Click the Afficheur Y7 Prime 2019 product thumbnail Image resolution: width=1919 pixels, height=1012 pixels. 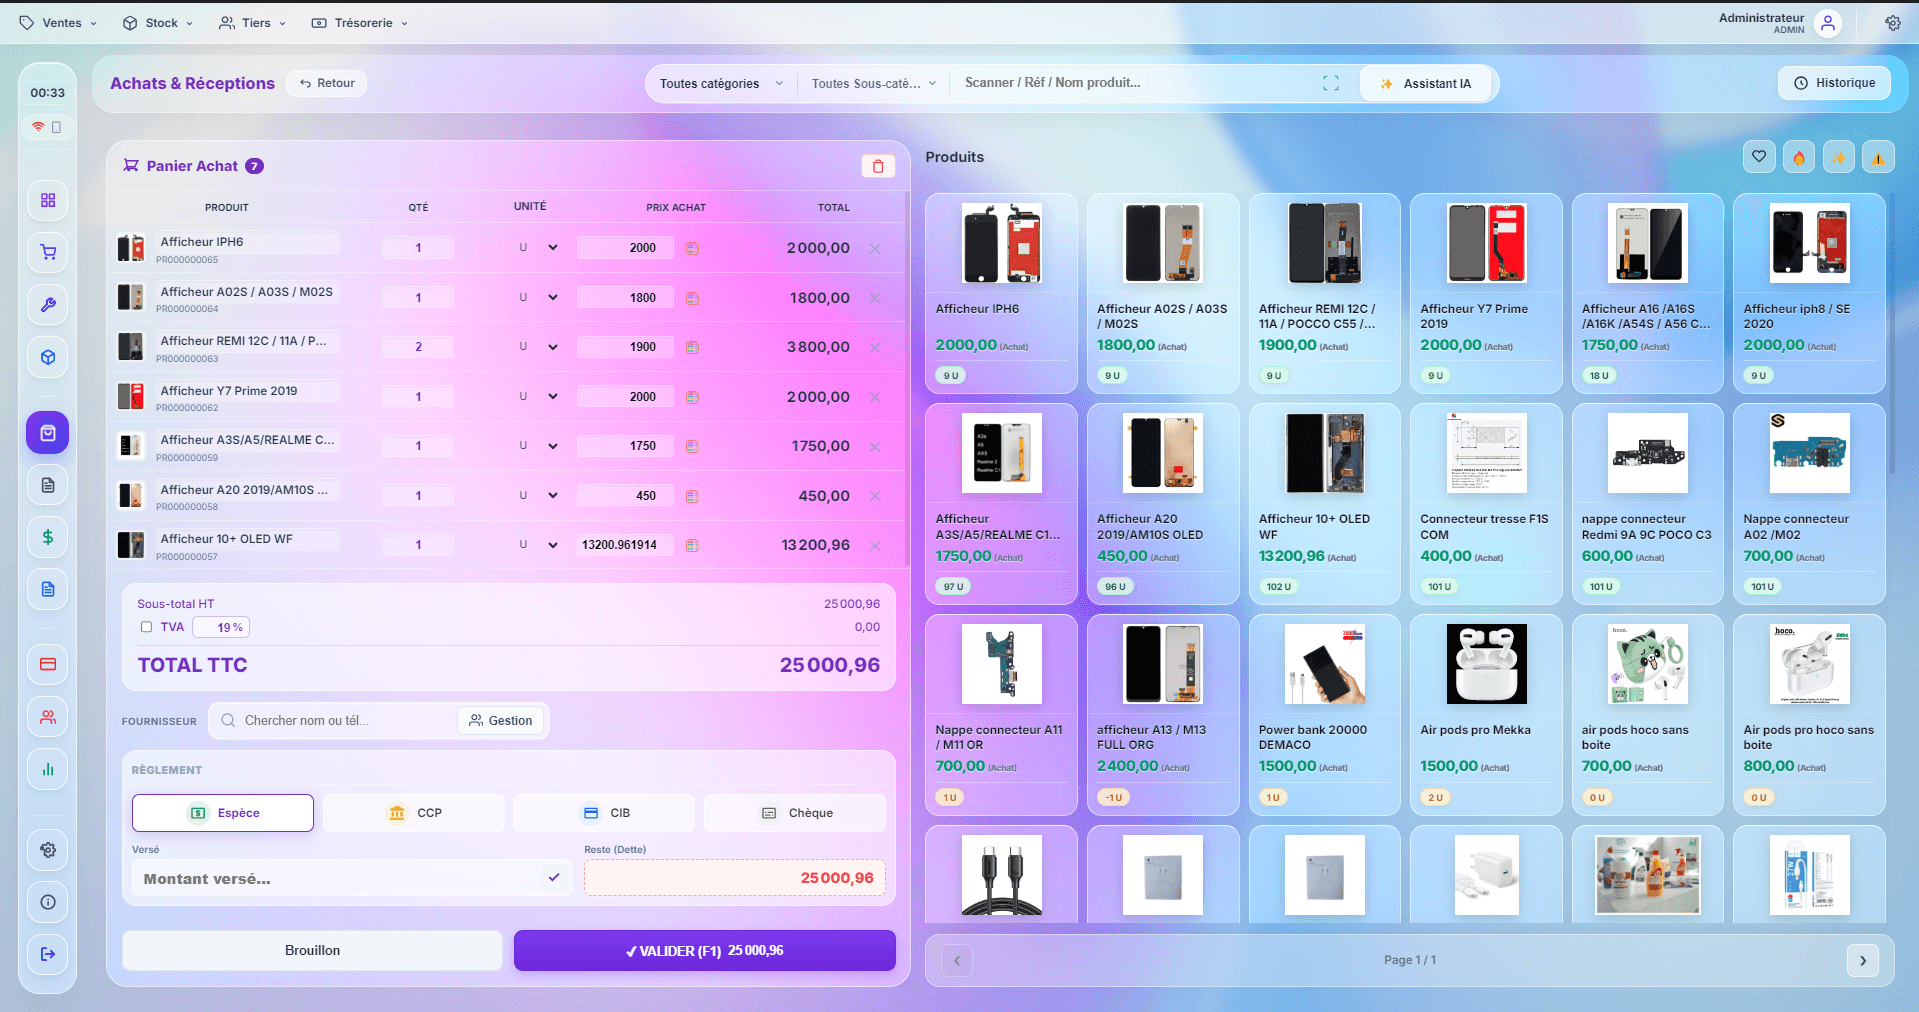point(1486,243)
